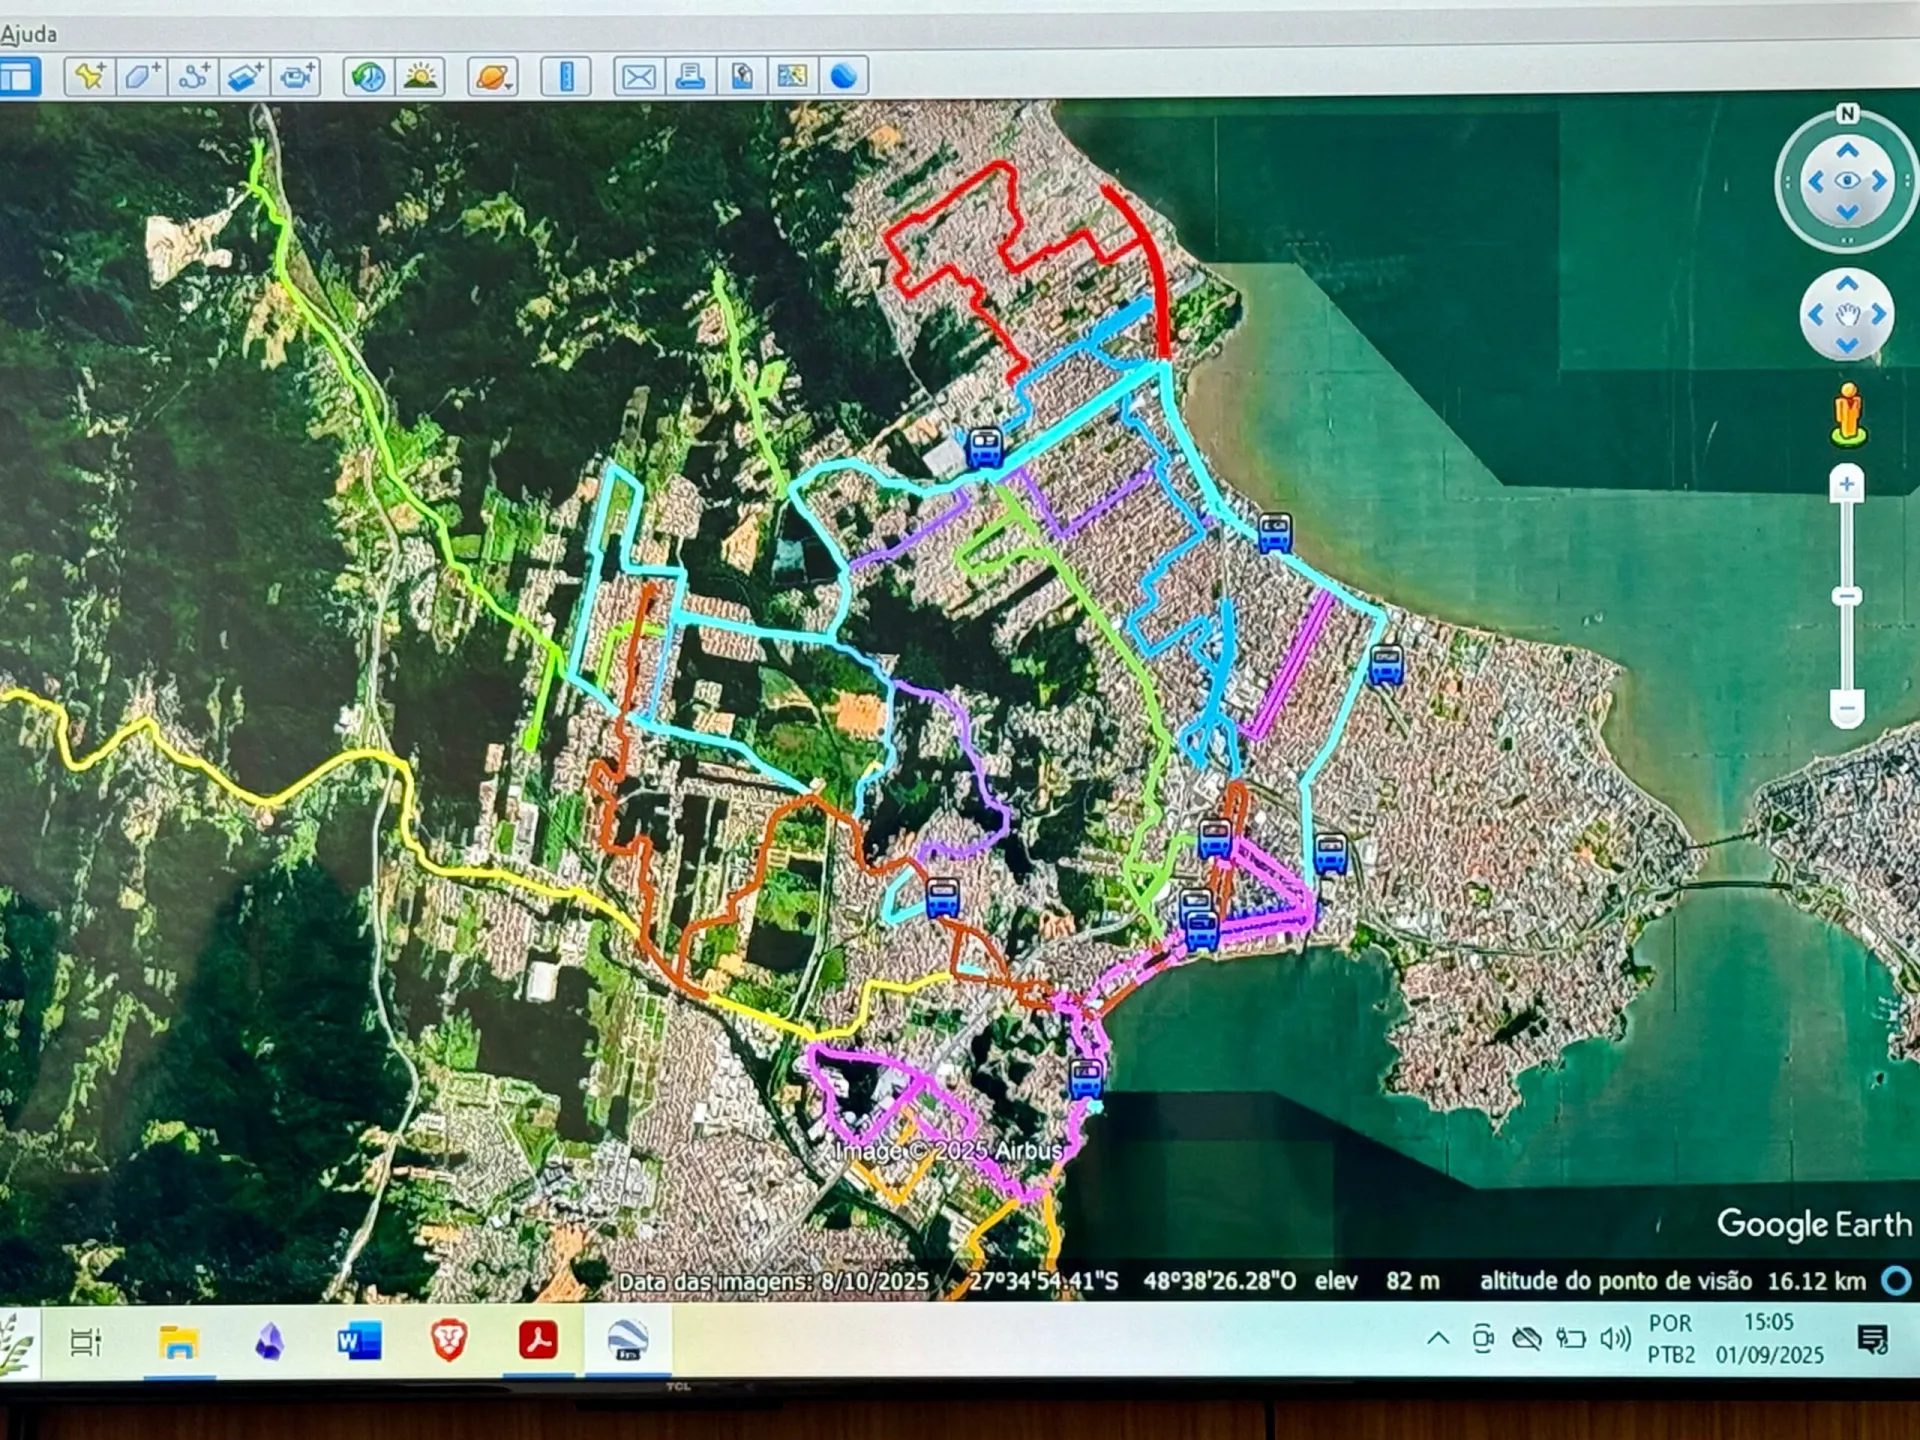Open the purple gem app on taskbar
The image size is (1920, 1440).
[269, 1342]
